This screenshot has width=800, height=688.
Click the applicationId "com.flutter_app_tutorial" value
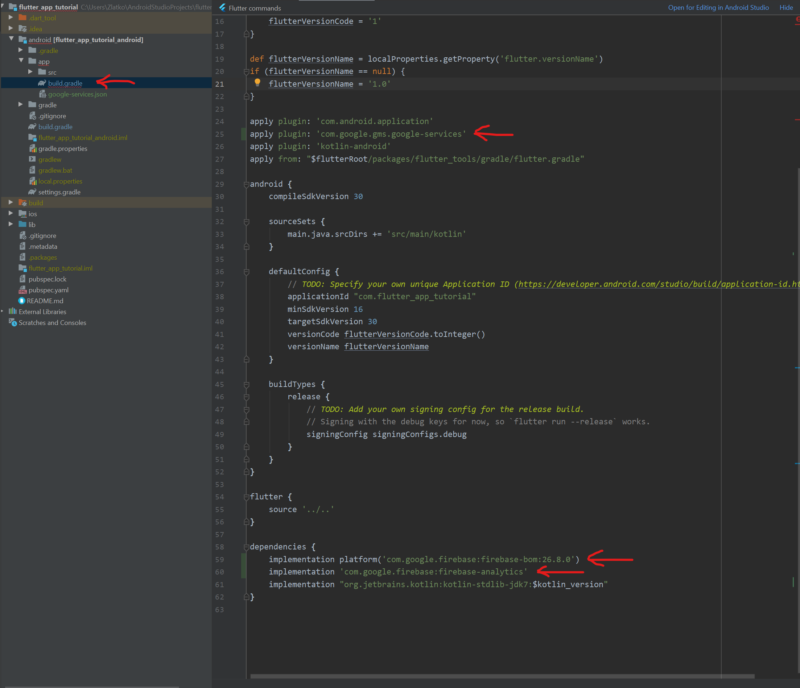414,297
